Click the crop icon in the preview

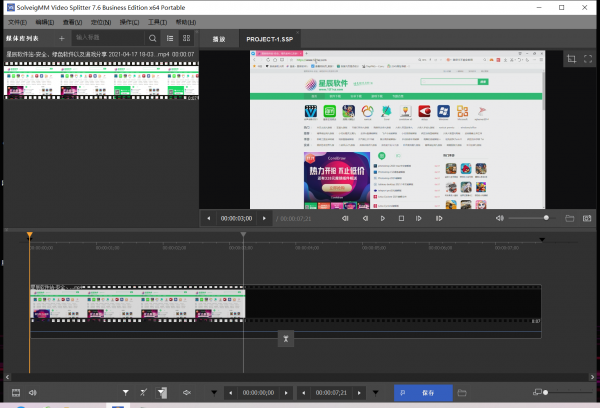571,59
